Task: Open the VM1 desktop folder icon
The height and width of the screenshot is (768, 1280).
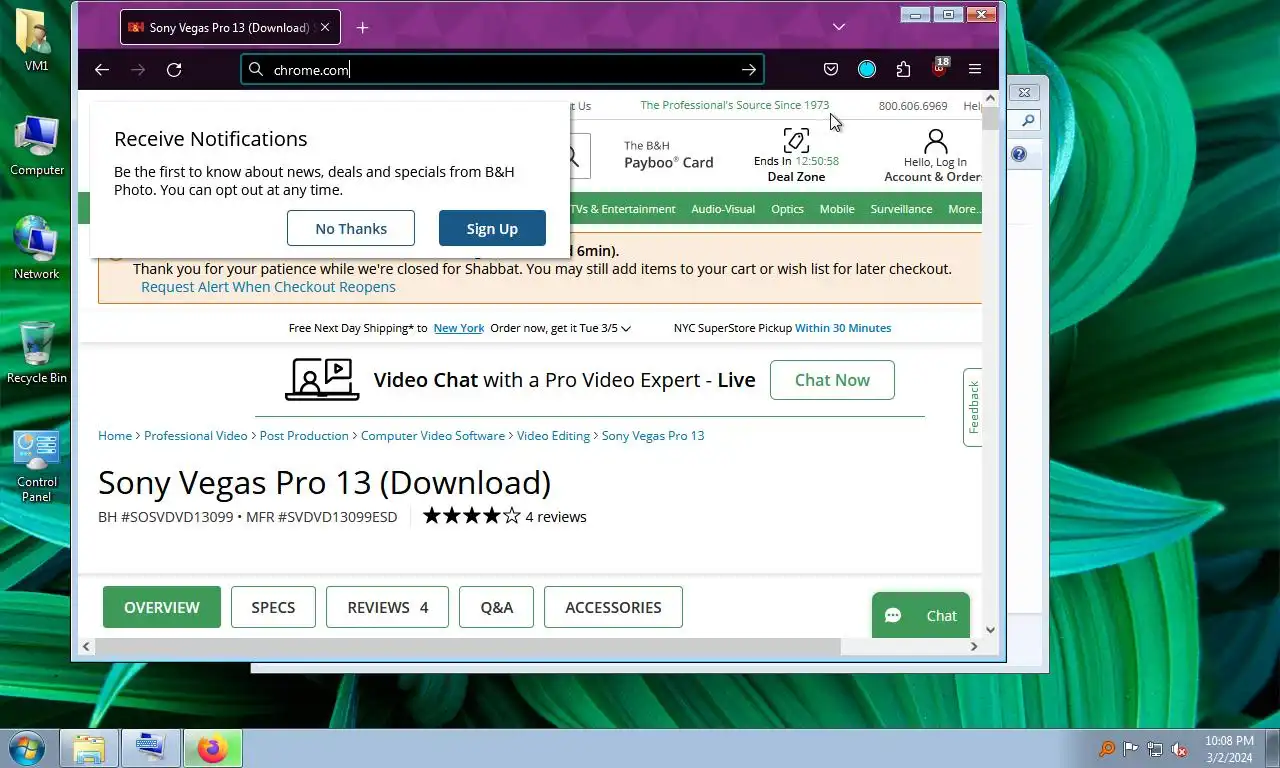Action: pos(37,40)
